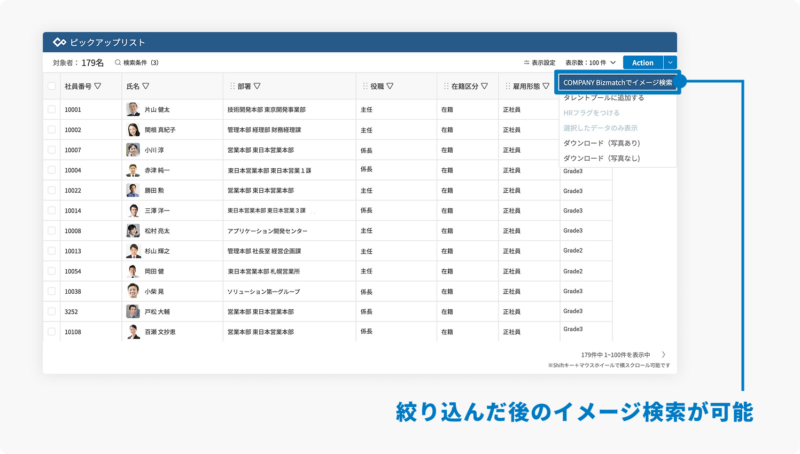The image size is (800, 454).
Task: Open the 部署 column filter triangle
Action: [257, 86]
